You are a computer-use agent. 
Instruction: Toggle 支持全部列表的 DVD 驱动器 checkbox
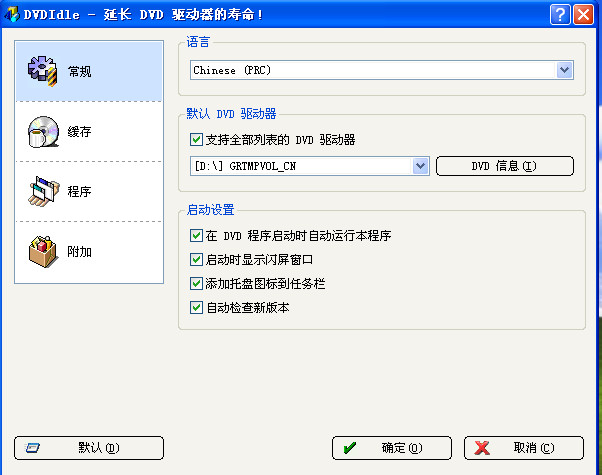click(196, 139)
